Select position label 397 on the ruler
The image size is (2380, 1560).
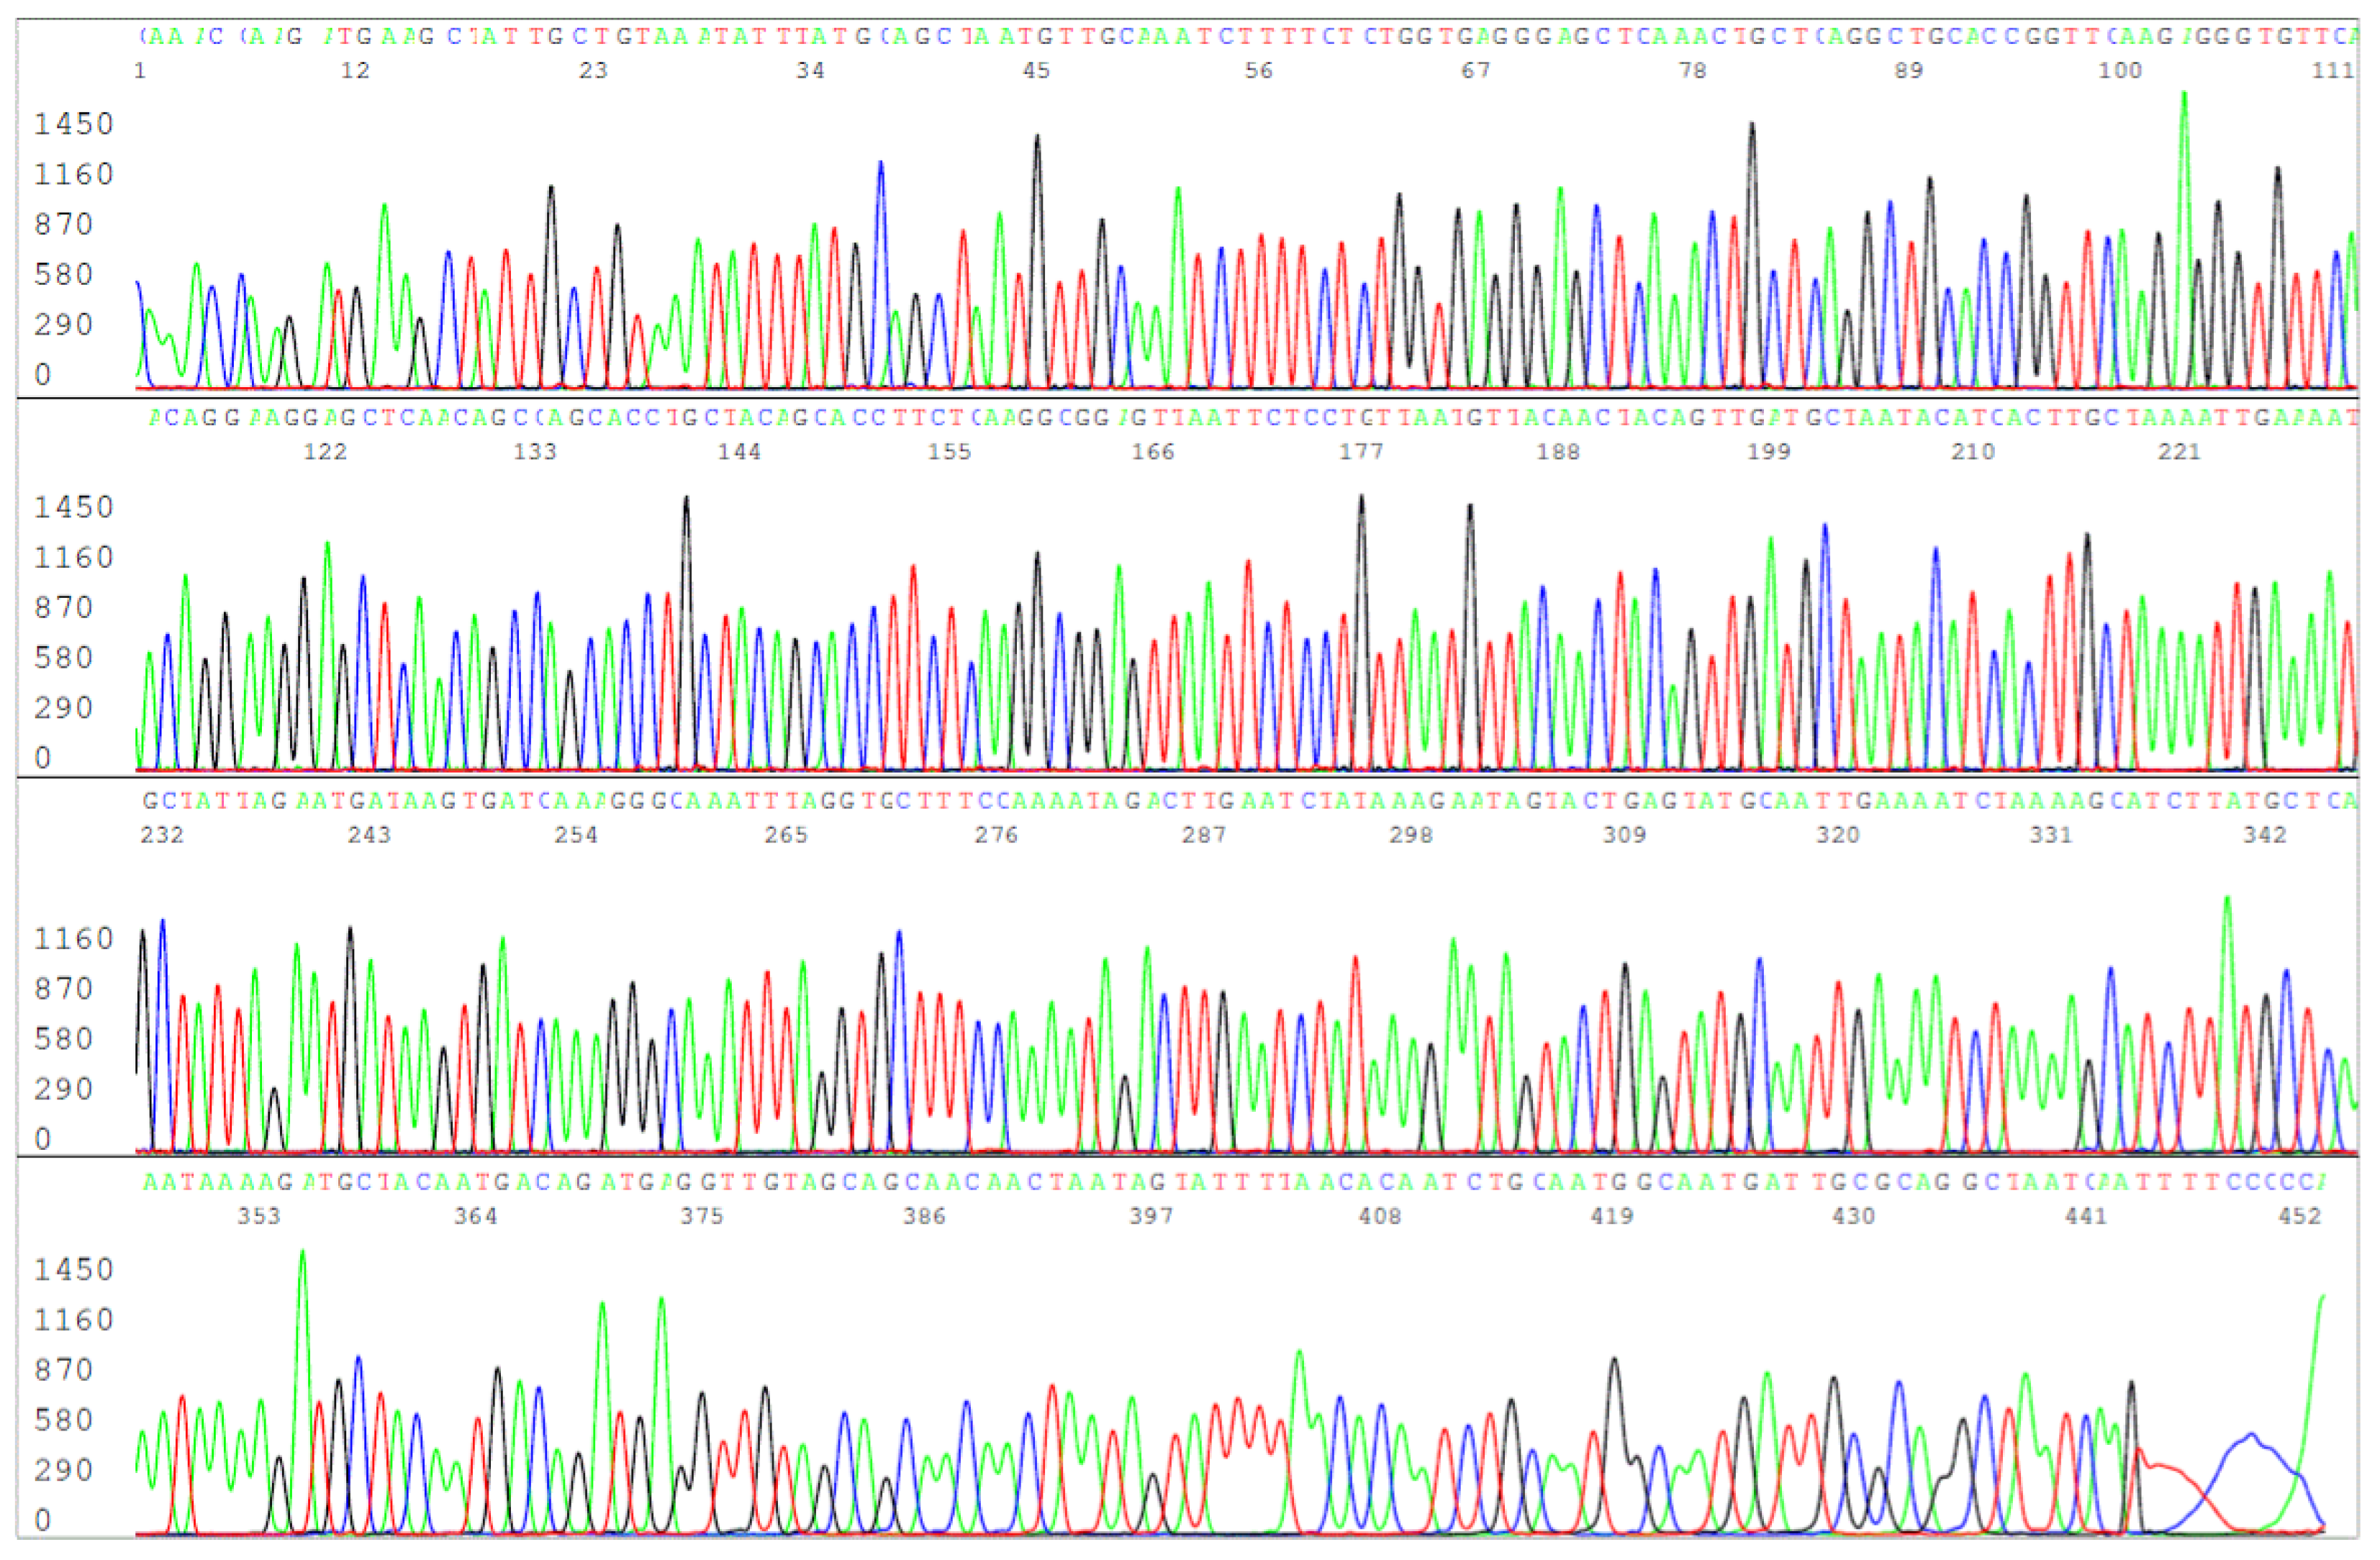1151,1216
